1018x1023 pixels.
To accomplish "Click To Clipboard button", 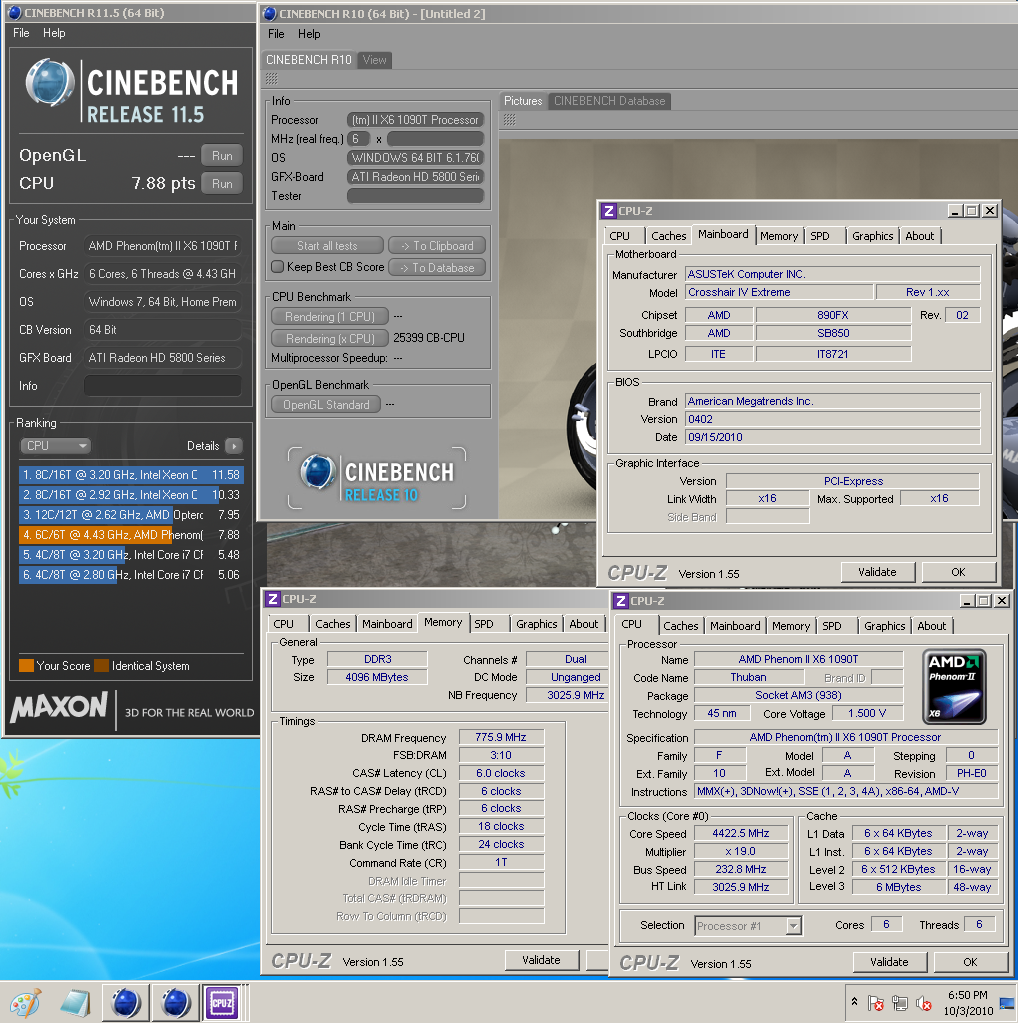I will (x=437, y=246).
